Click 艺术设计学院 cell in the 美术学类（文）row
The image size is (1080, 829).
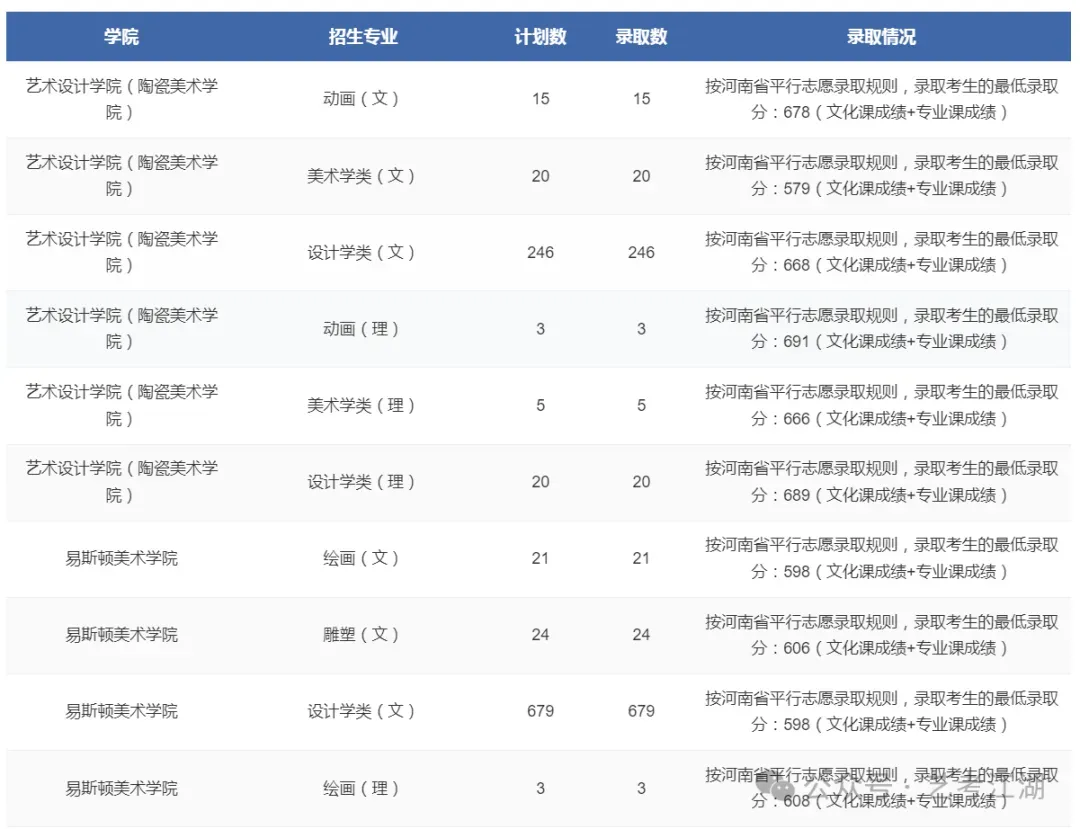pos(121,176)
